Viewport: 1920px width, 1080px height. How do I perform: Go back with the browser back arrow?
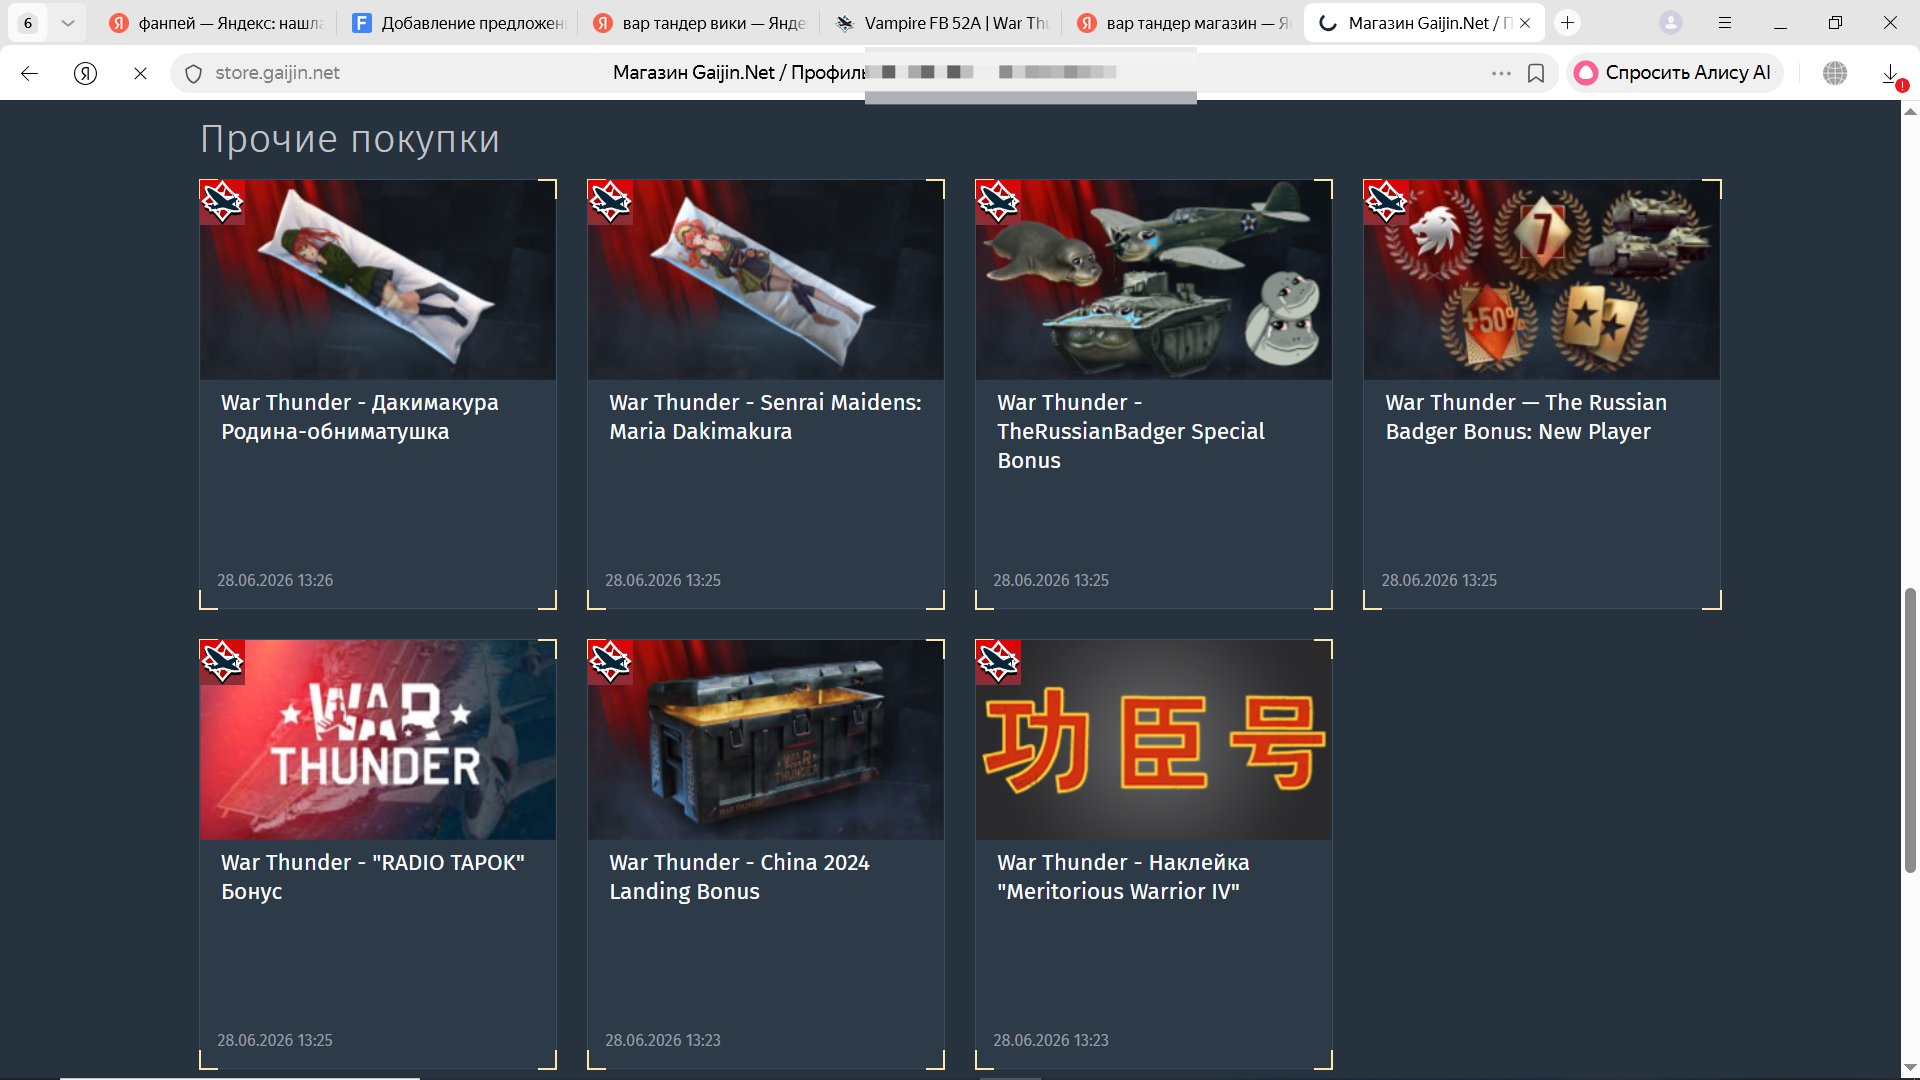(x=29, y=73)
